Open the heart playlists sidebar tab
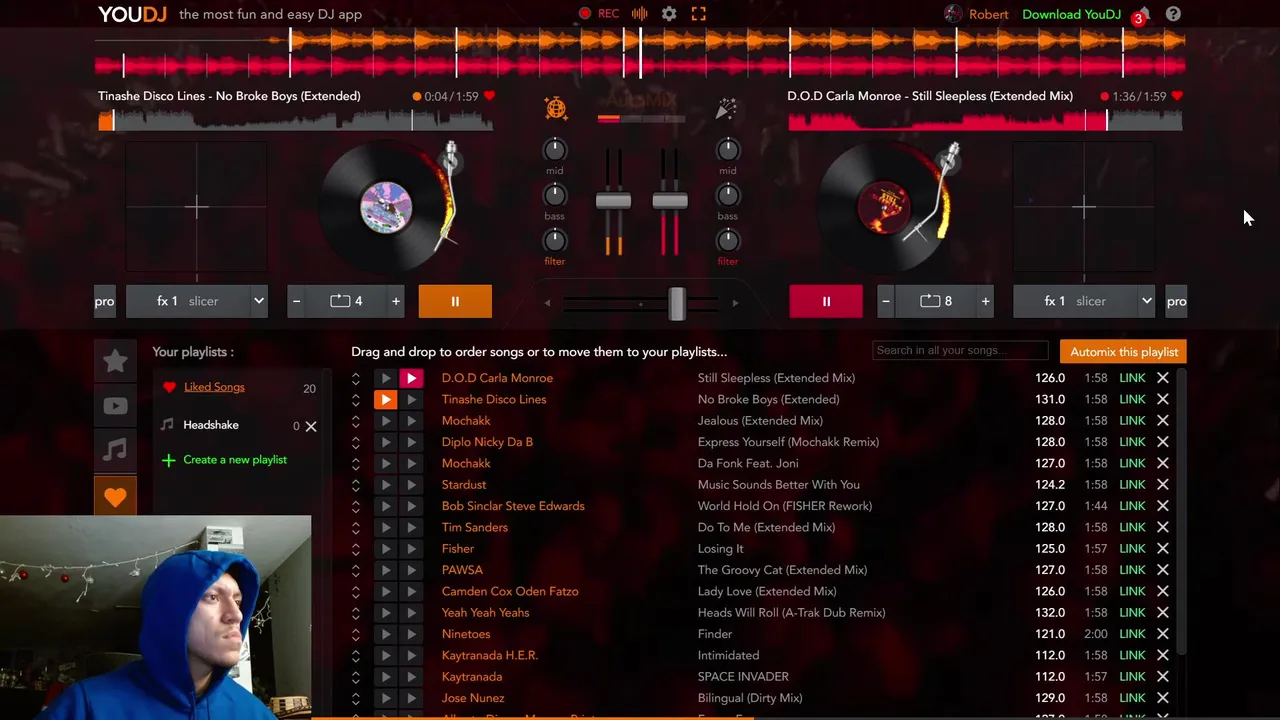 115,496
